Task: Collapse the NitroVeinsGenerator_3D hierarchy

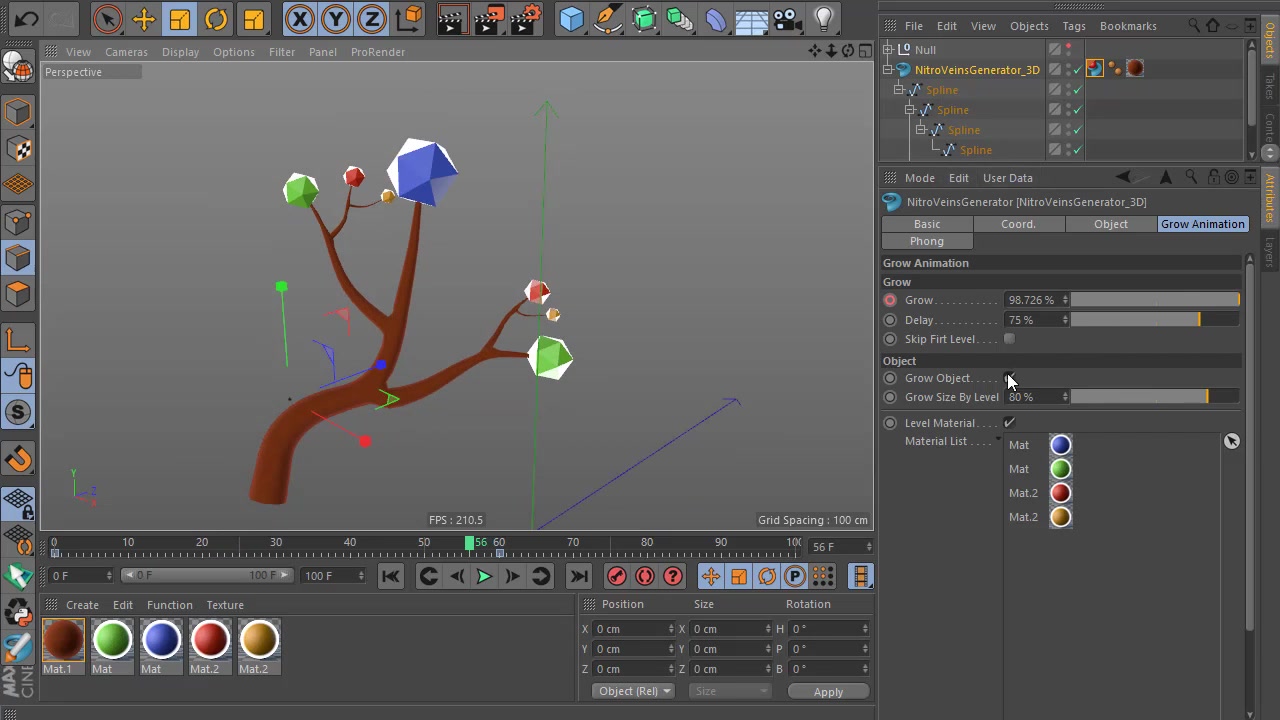Action: point(888,70)
